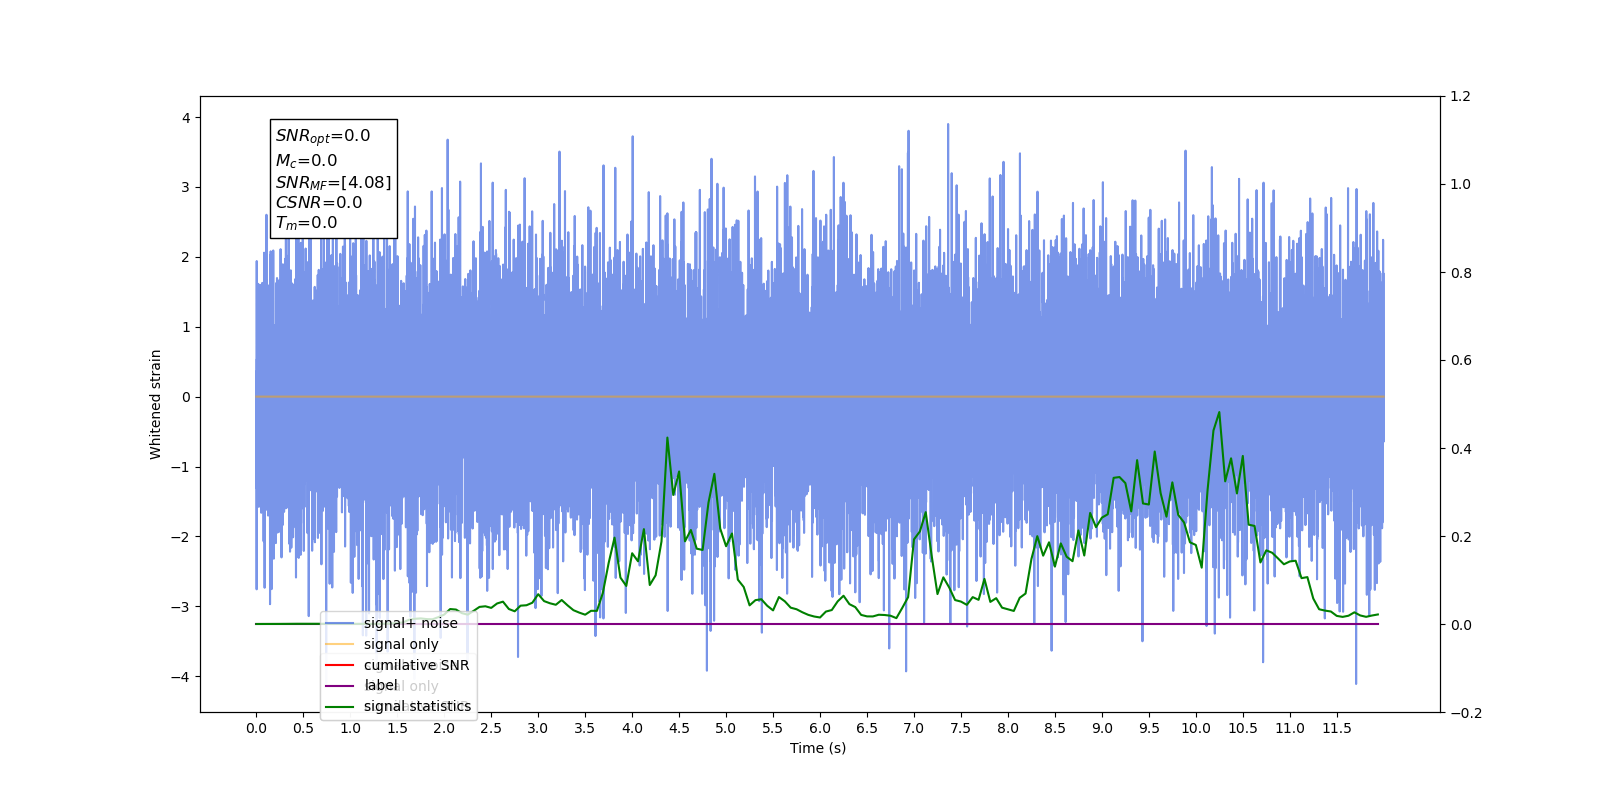Click the green curve's peak near 4.4 s
This screenshot has width=1600, height=800.
coord(667,438)
